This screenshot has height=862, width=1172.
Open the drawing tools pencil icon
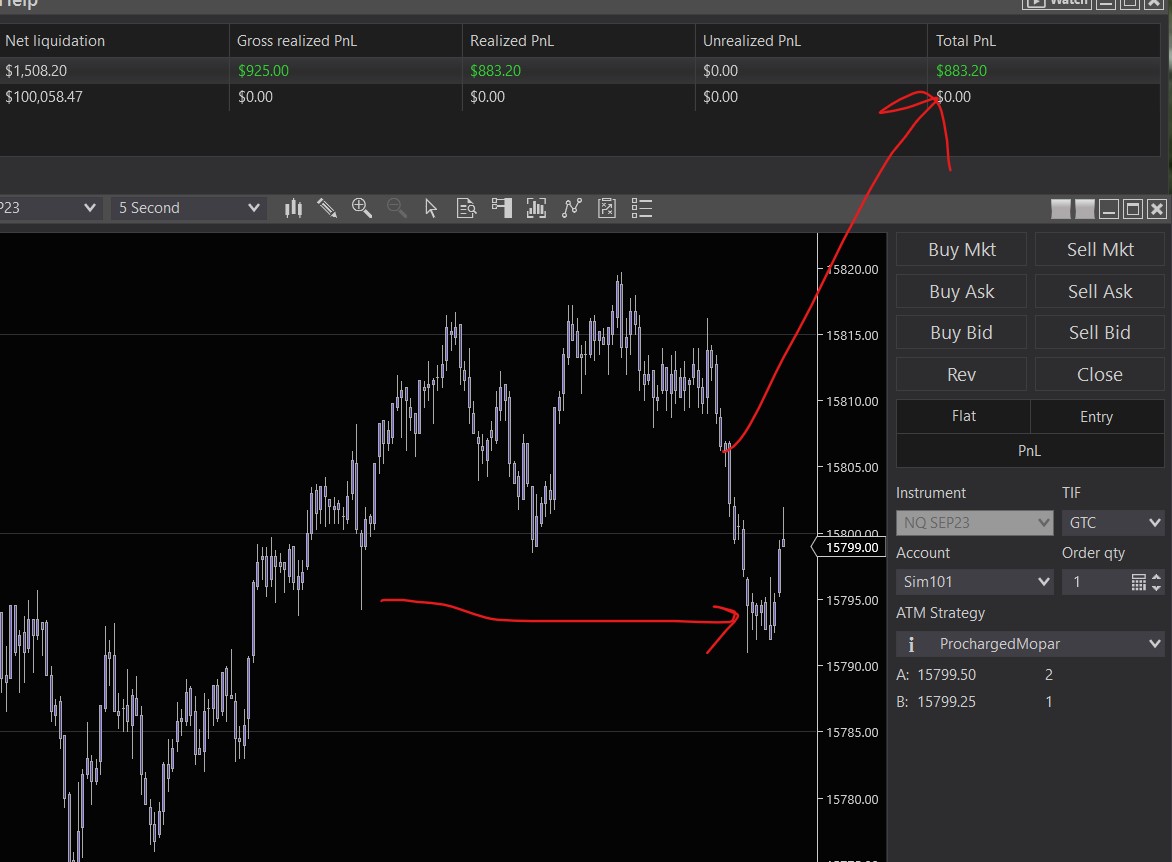click(x=327, y=208)
